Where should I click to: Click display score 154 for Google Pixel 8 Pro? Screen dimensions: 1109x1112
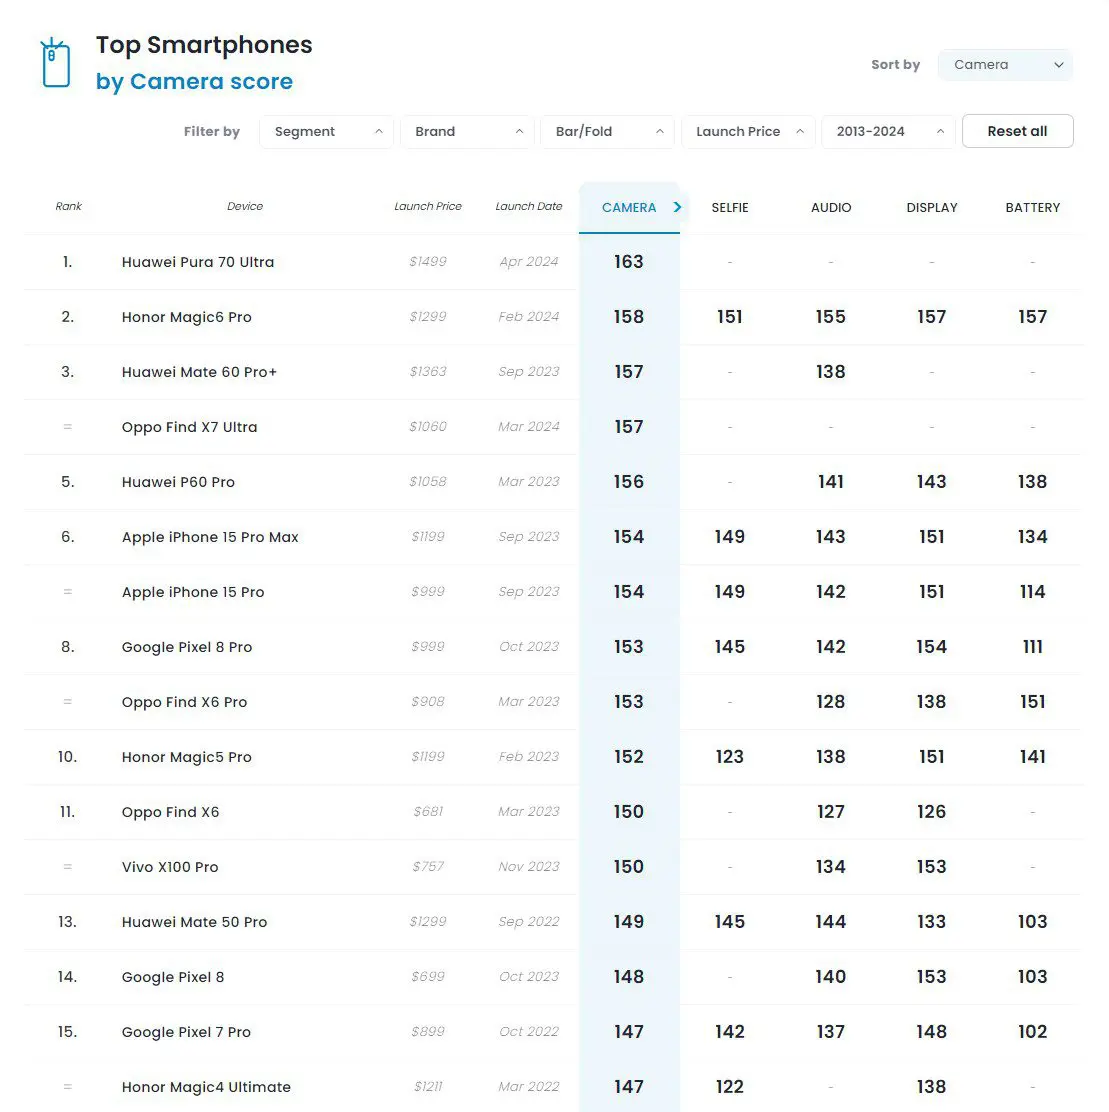click(932, 647)
